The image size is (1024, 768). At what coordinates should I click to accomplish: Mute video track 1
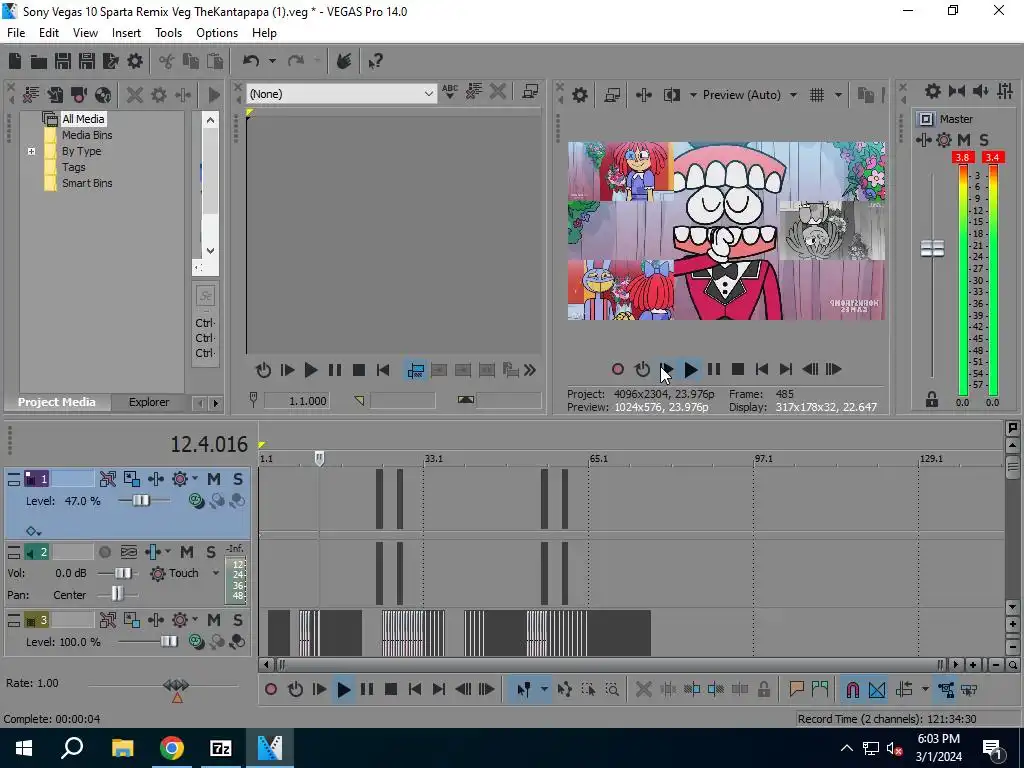click(x=214, y=479)
